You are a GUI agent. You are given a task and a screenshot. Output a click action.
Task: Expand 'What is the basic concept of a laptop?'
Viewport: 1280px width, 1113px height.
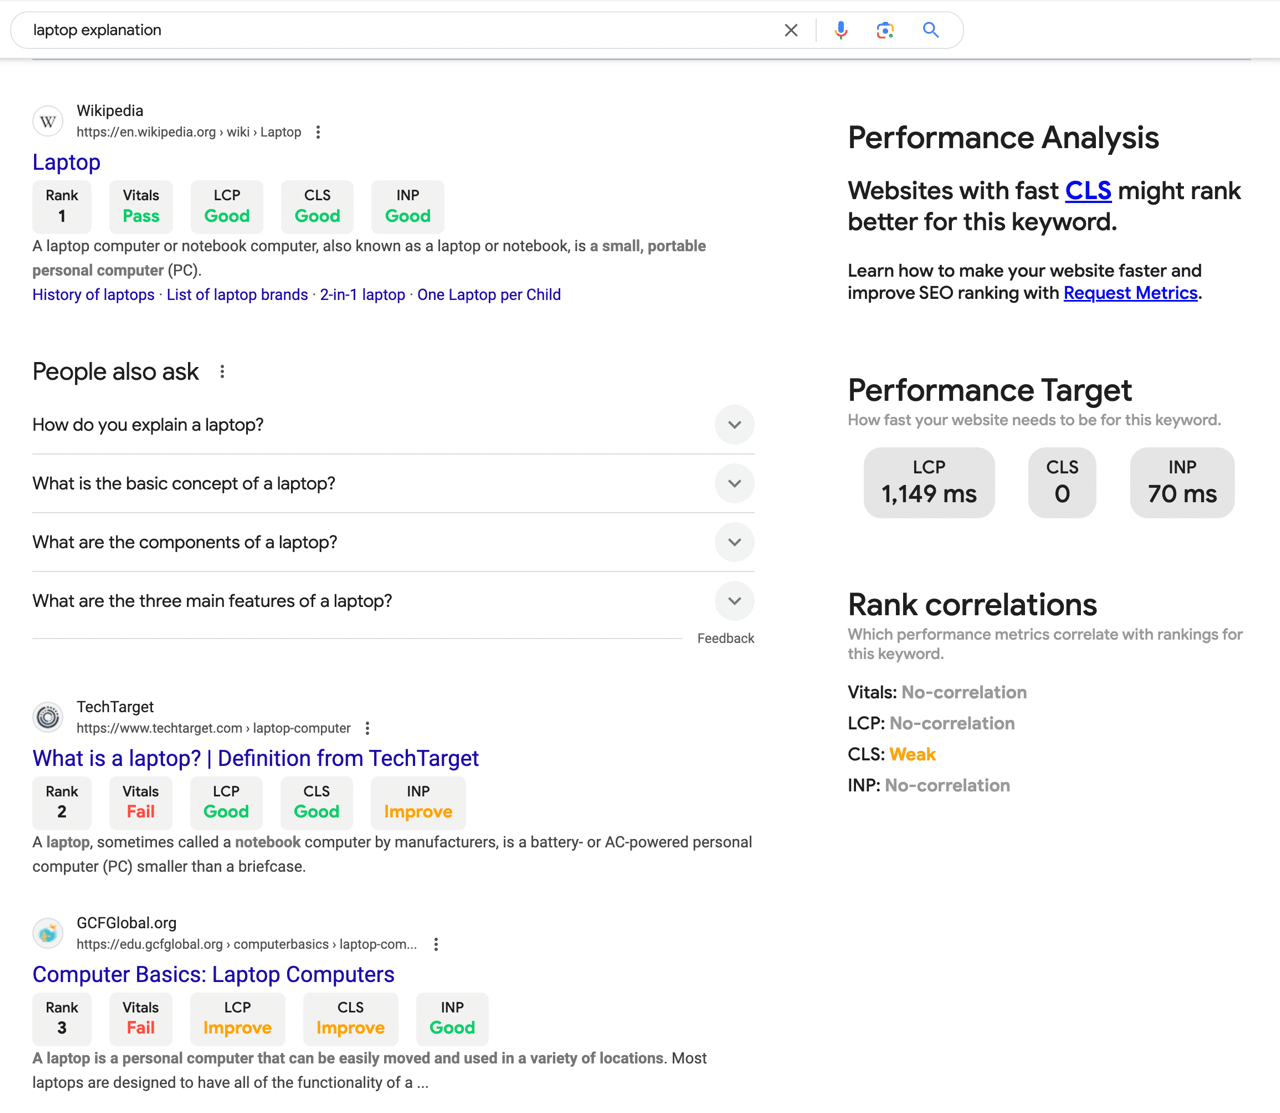(x=393, y=484)
